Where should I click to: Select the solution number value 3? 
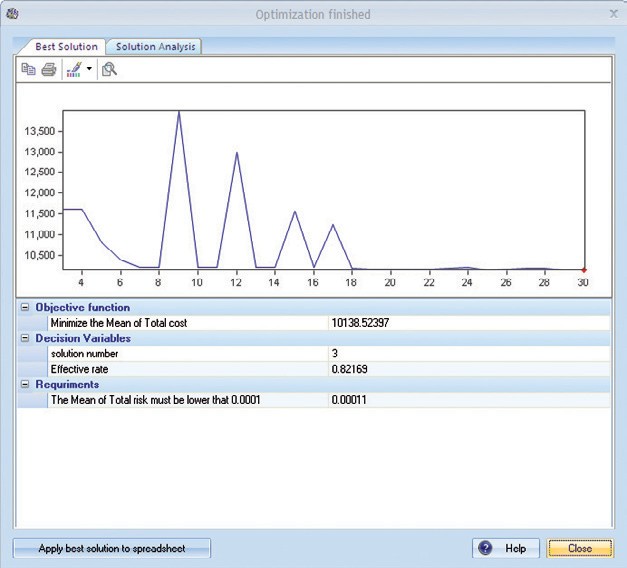click(335, 353)
